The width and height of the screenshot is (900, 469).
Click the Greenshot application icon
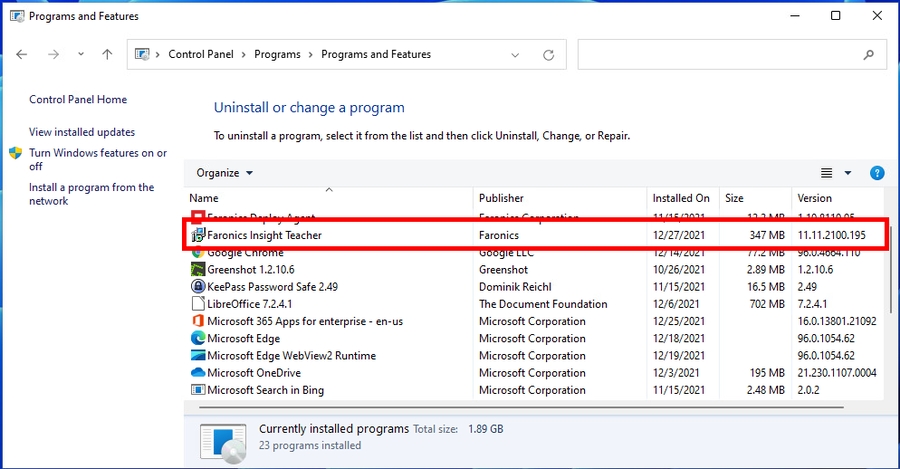[198, 269]
